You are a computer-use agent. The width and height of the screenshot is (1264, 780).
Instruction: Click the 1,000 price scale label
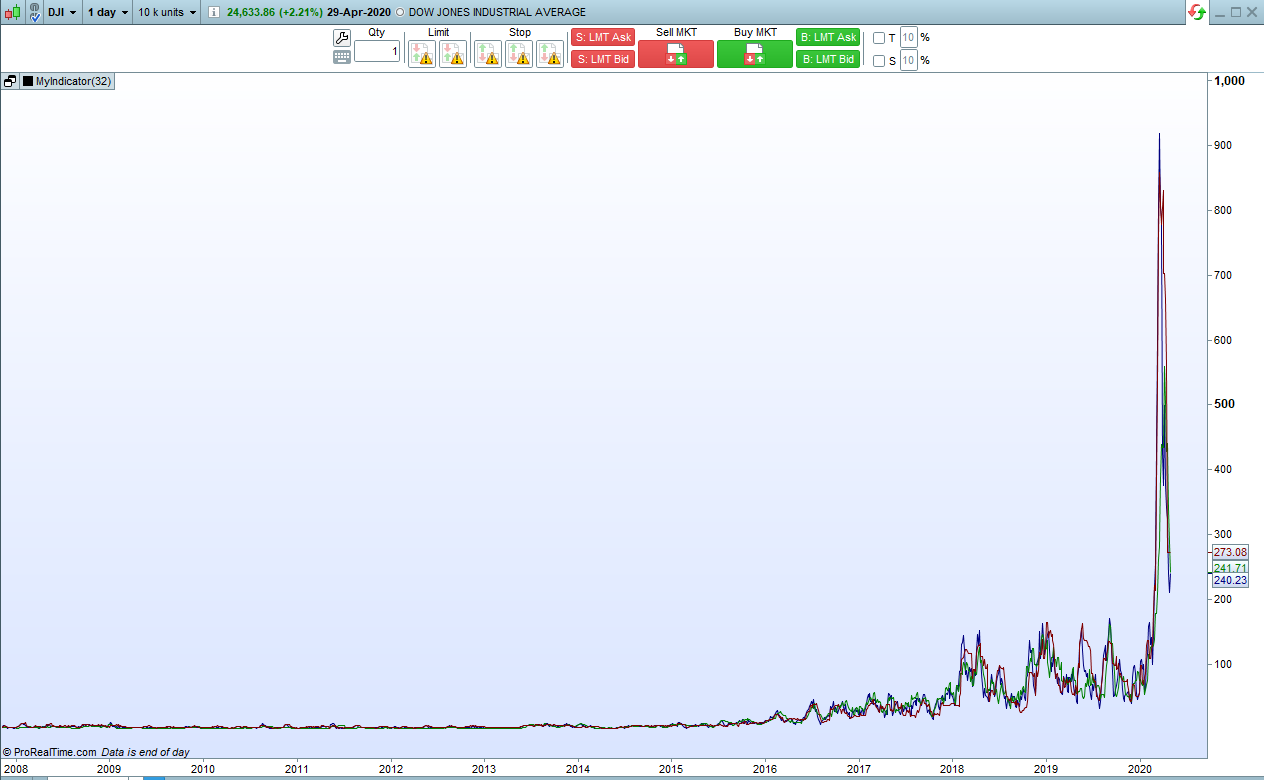pos(1229,81)
